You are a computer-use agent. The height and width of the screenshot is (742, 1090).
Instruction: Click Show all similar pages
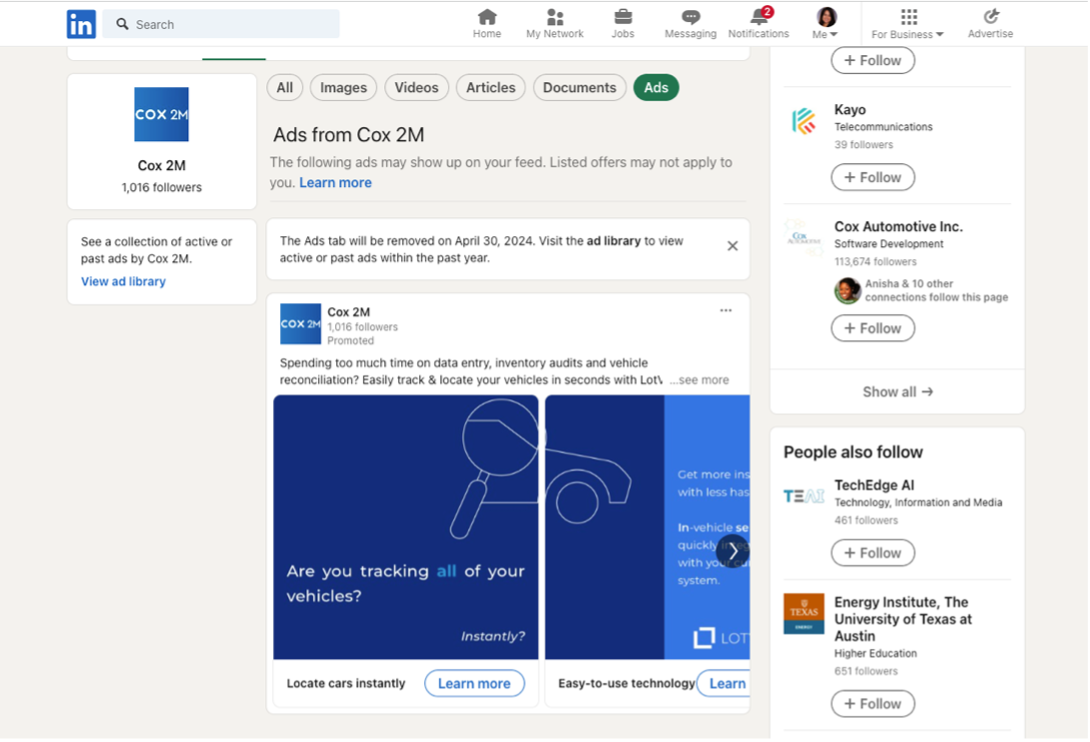(897, 392)
